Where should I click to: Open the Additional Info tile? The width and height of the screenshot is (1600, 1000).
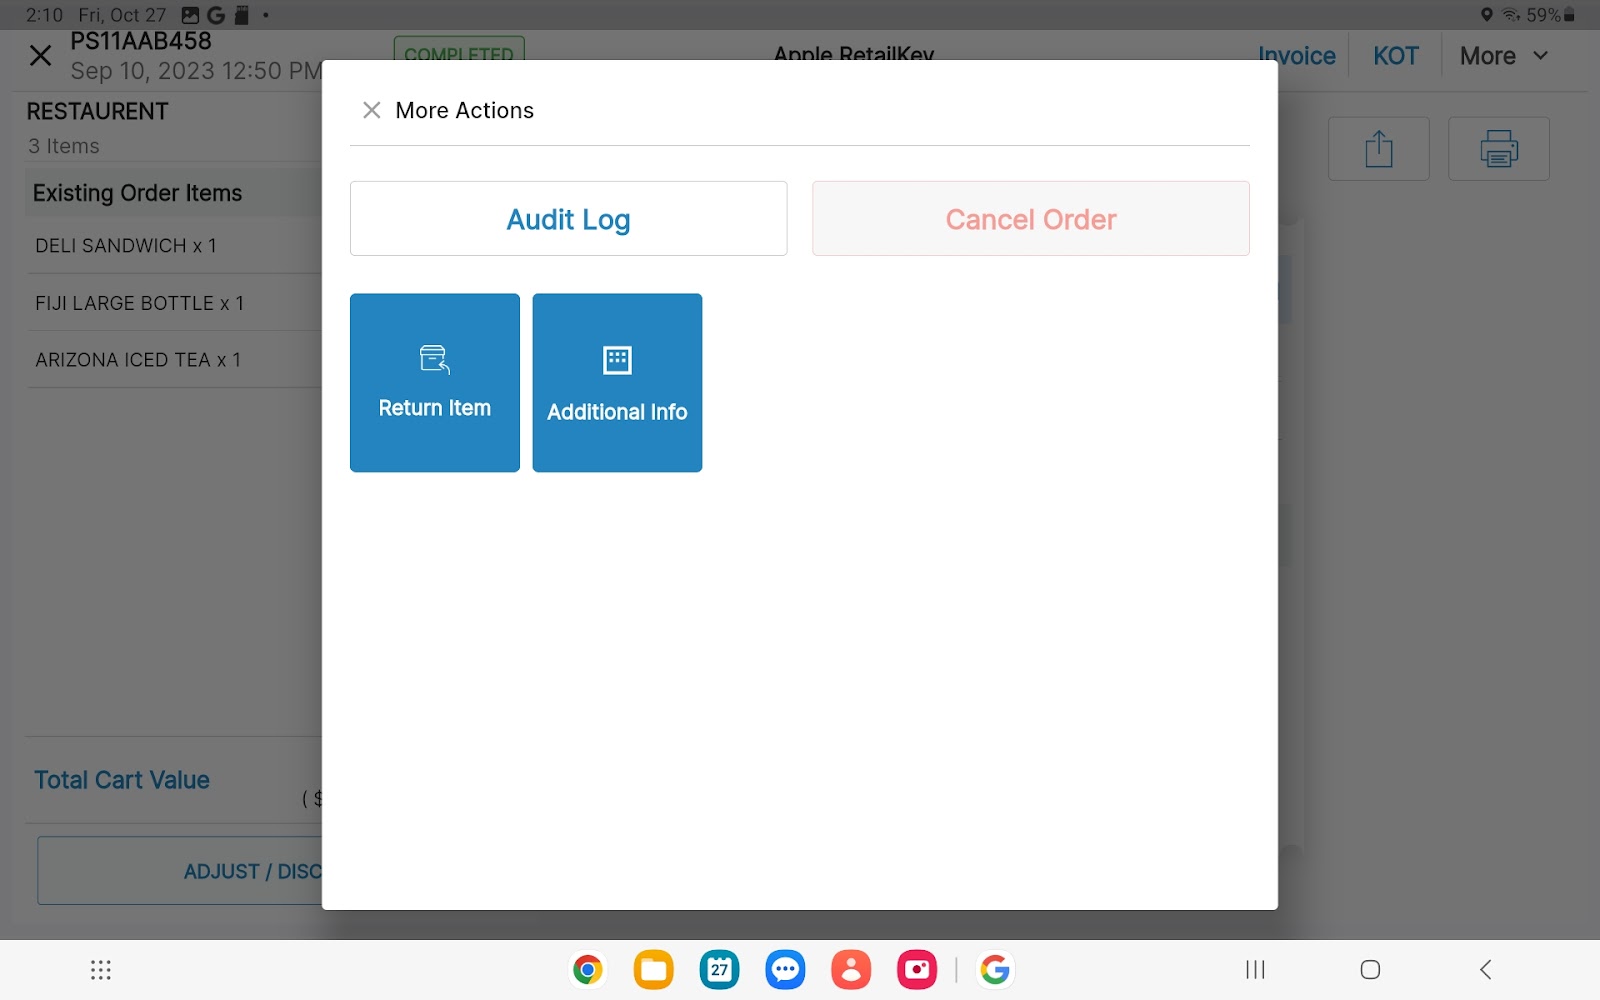617,382
